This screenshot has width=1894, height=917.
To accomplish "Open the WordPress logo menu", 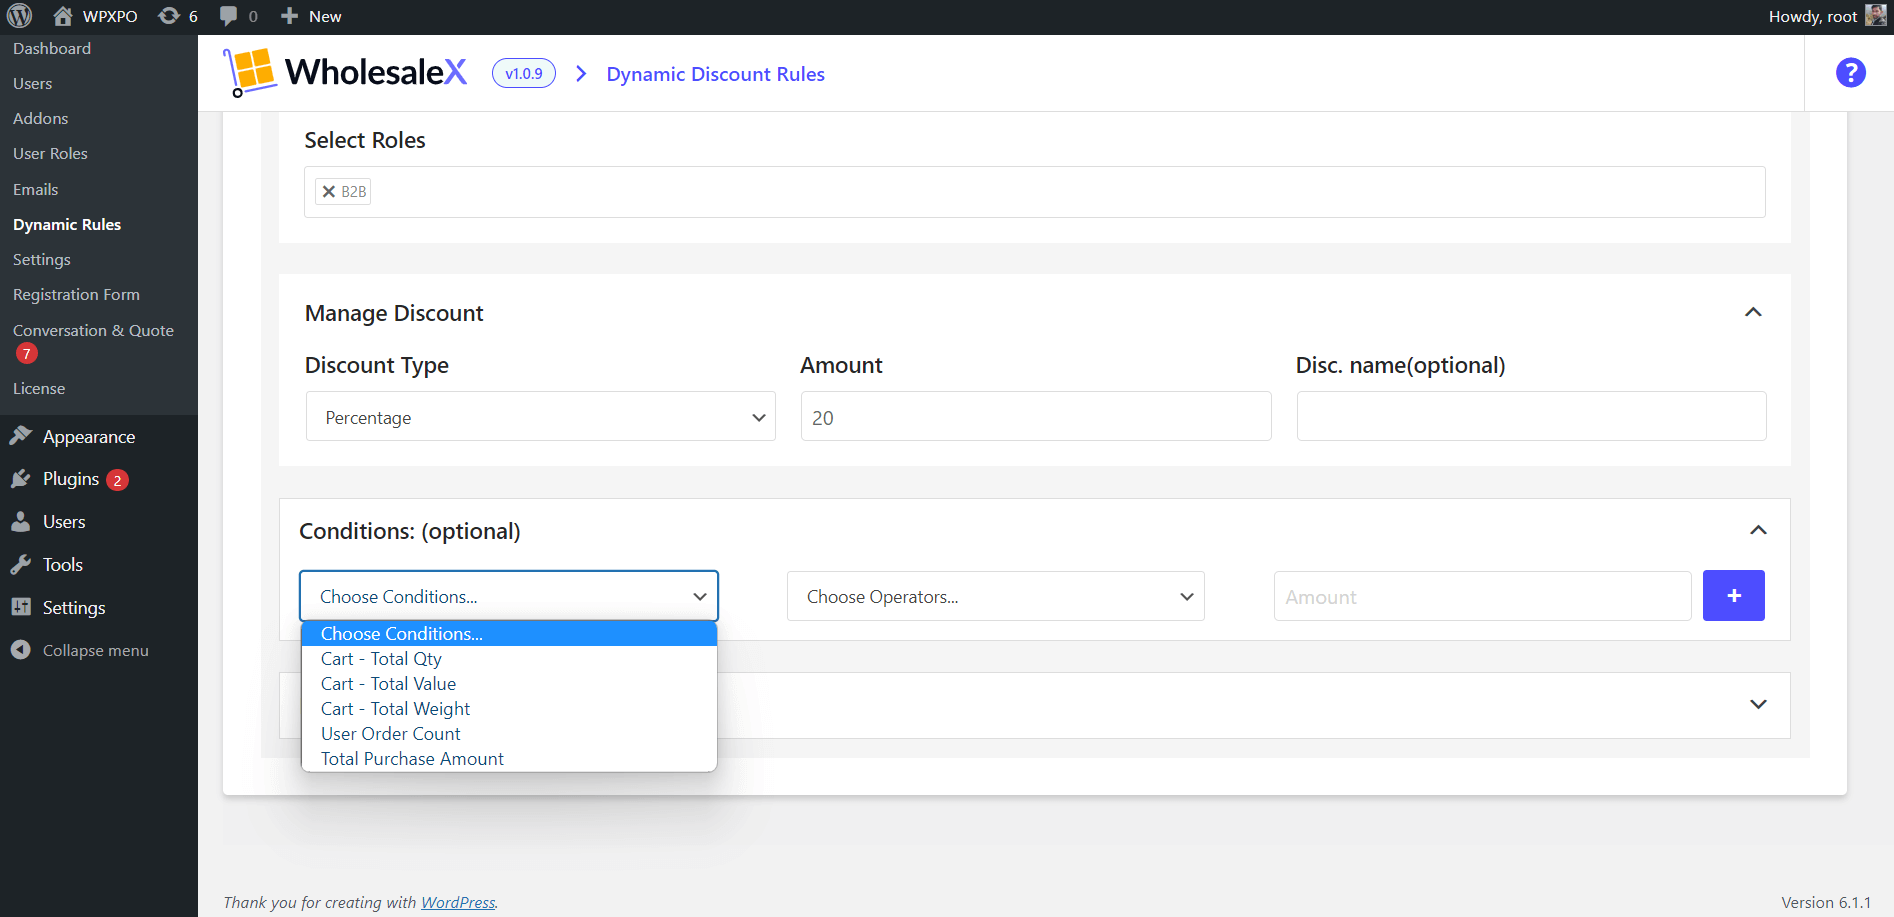I will click(x=20, y=16).
